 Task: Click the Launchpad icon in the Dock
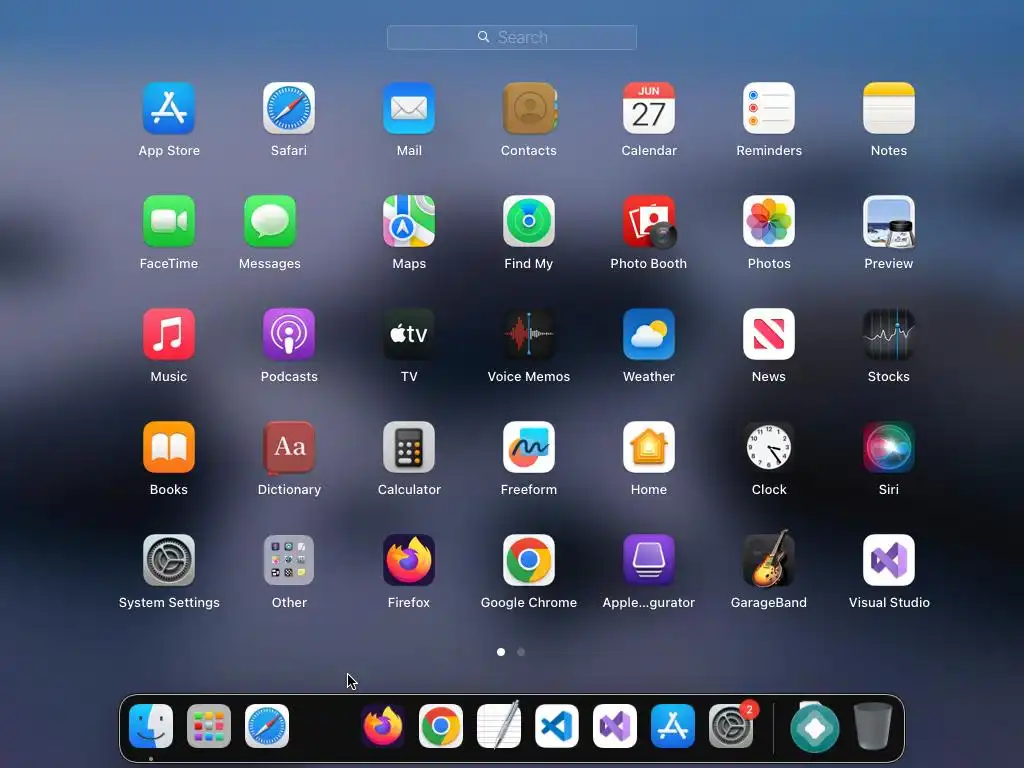[209, 726]
